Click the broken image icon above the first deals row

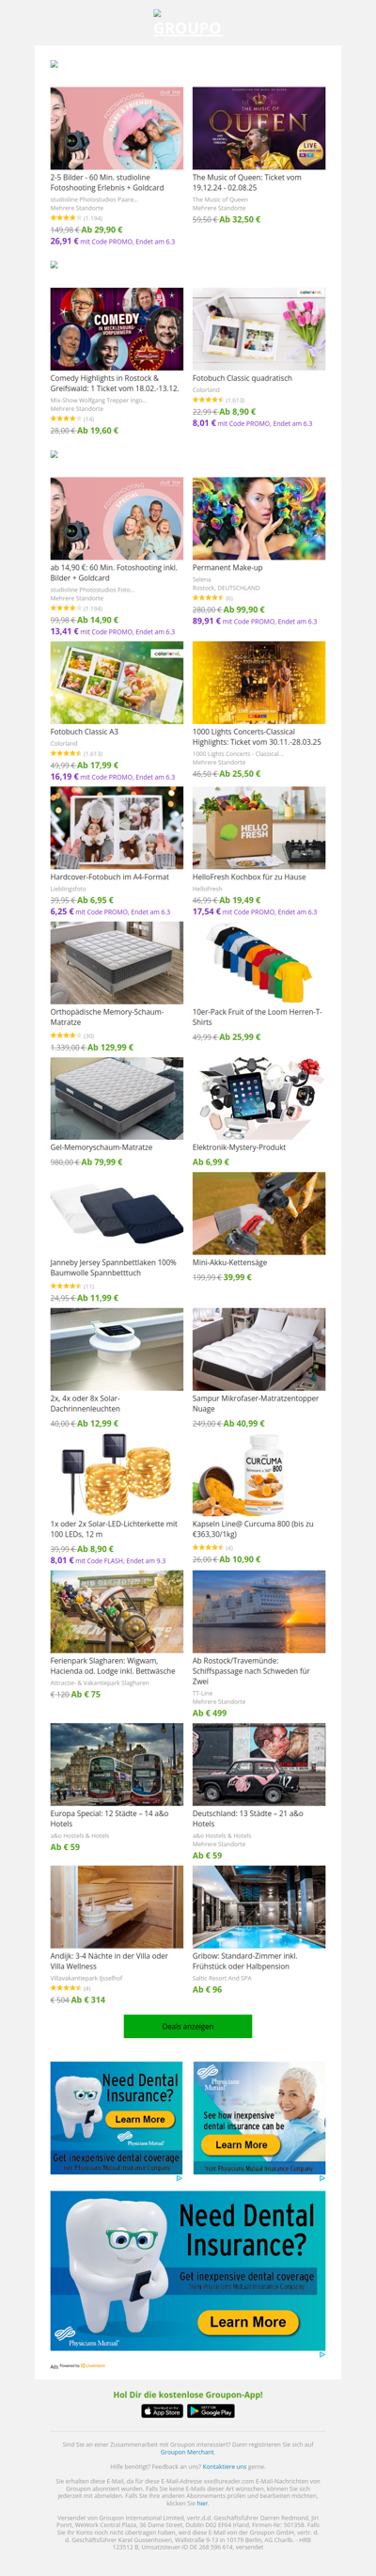pyautogui.click(x=54, y=64)
